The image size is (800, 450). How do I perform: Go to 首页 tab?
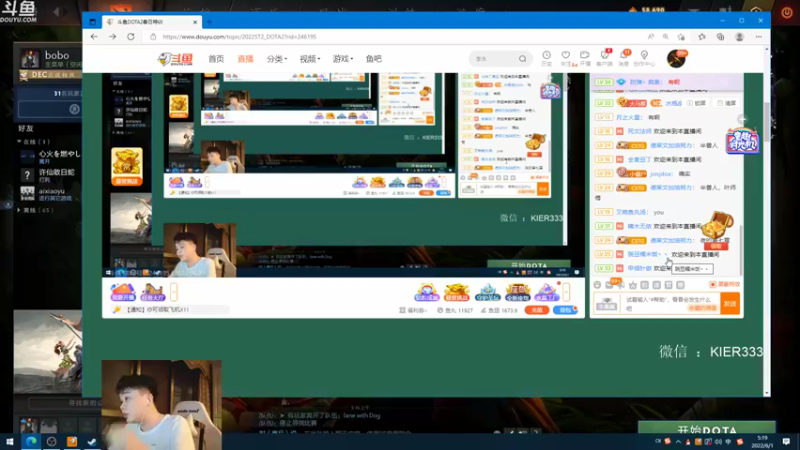point(216,59)
